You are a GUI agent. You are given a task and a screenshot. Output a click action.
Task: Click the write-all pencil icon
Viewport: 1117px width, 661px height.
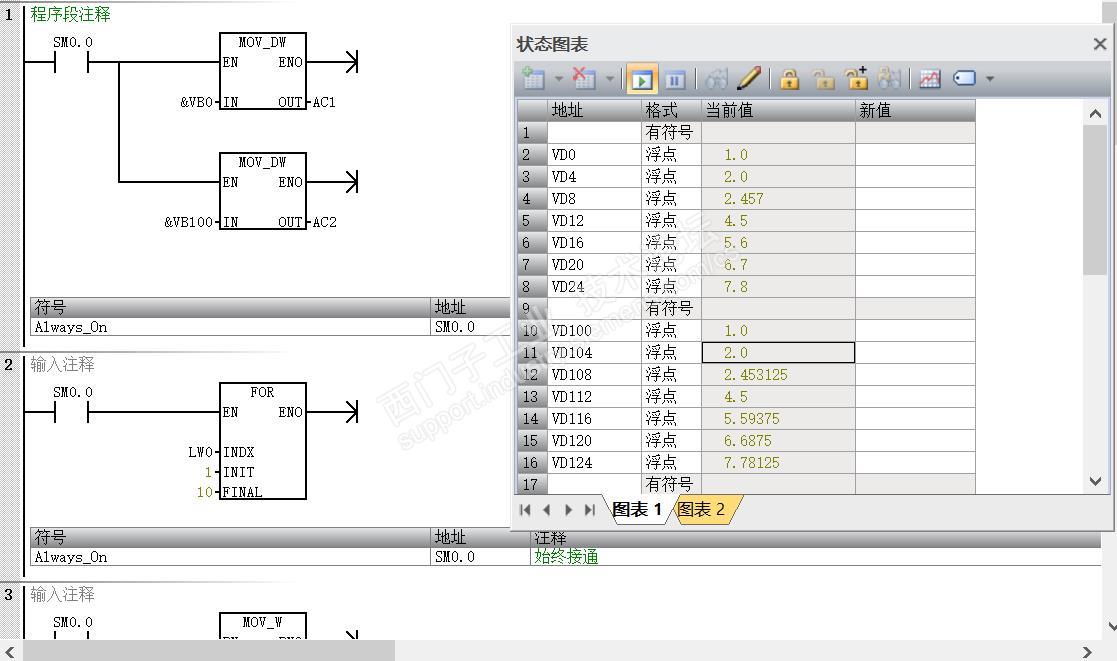[x=749, y=78]
